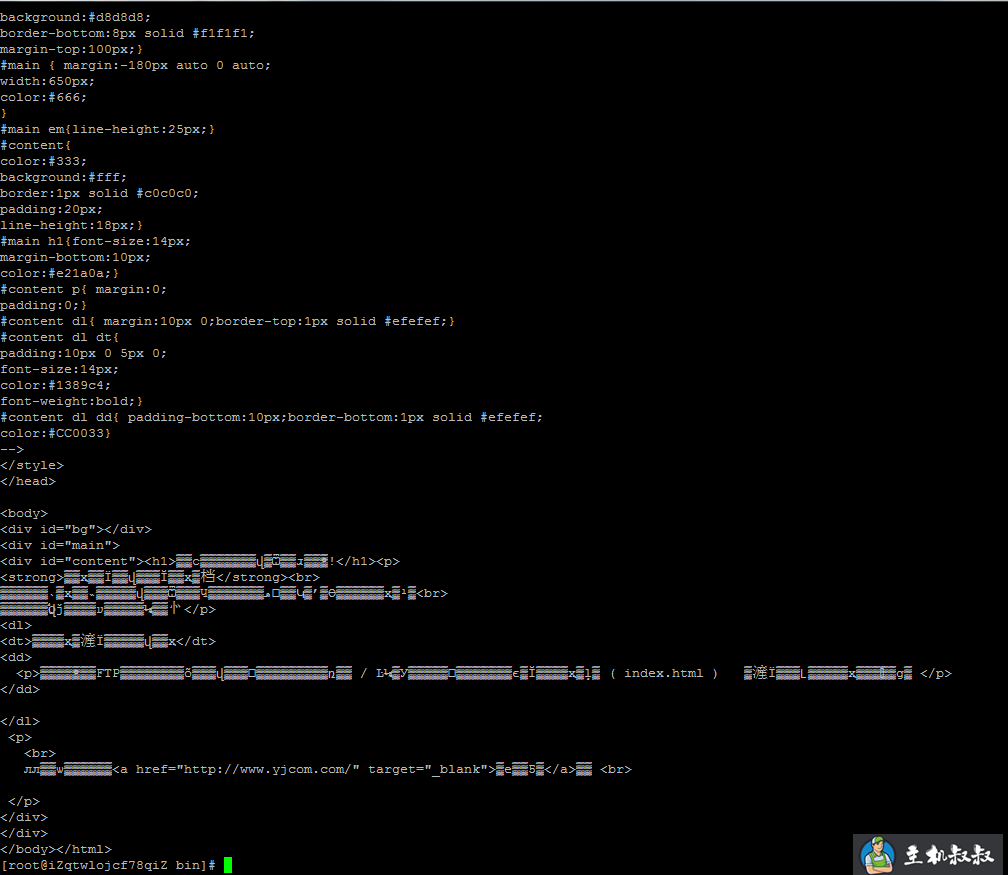Click the green terminal cursor block

[x=228, y=865]
